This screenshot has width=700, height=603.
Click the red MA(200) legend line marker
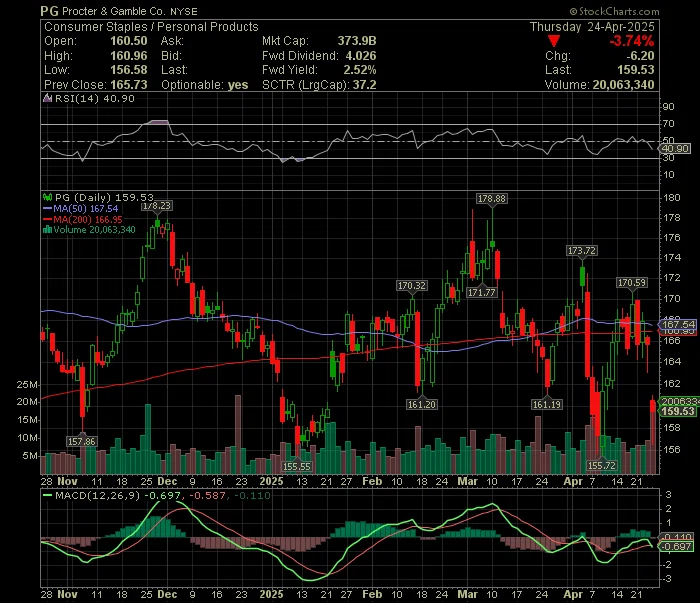[47, 220]
